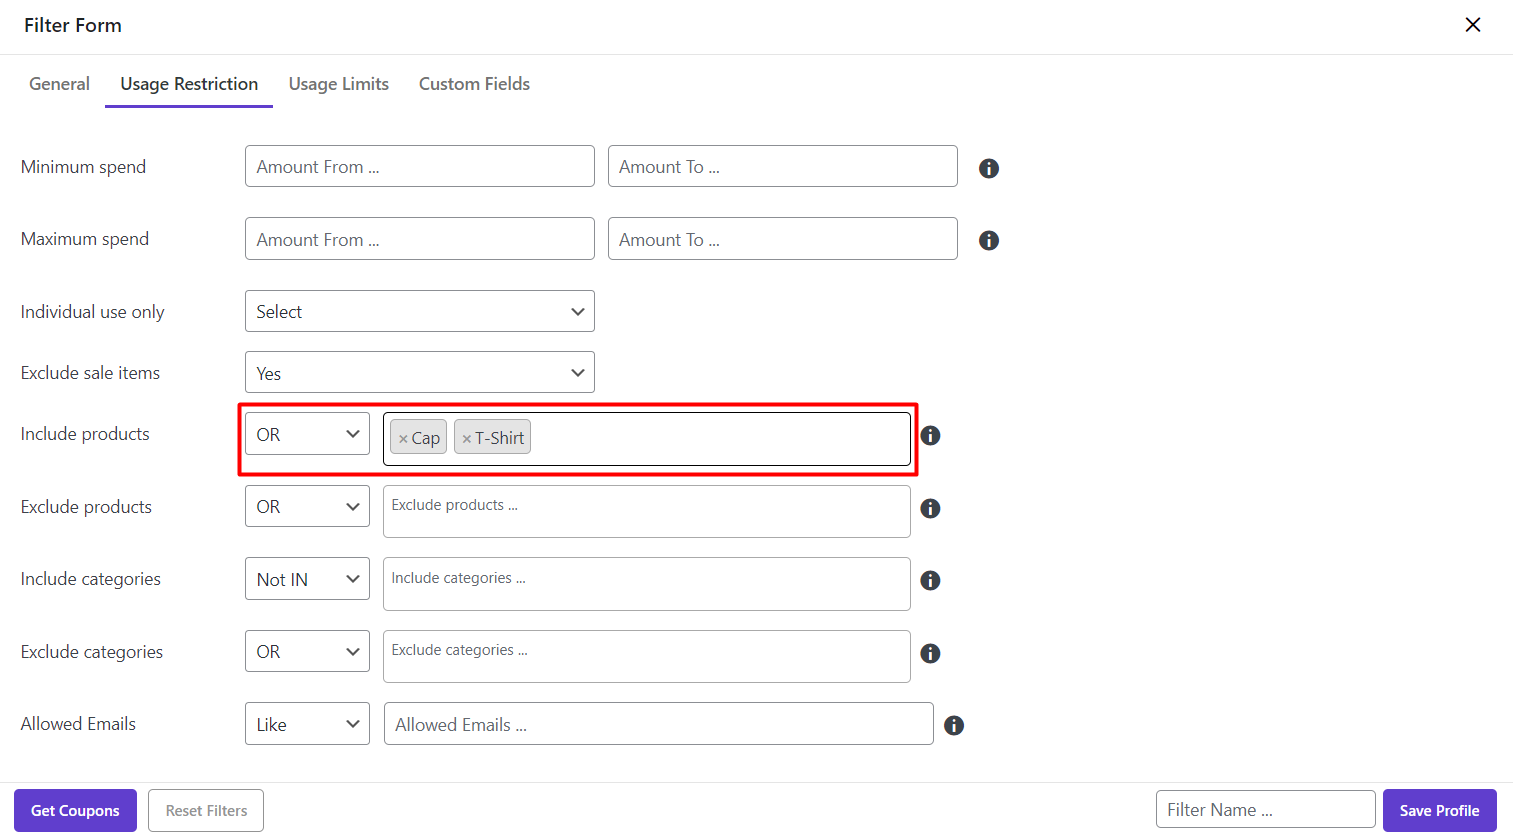Viewport: 1513px width, 837px height.
Task: Click info icon for Exclude categories
Action: click(x=930, y=653)
